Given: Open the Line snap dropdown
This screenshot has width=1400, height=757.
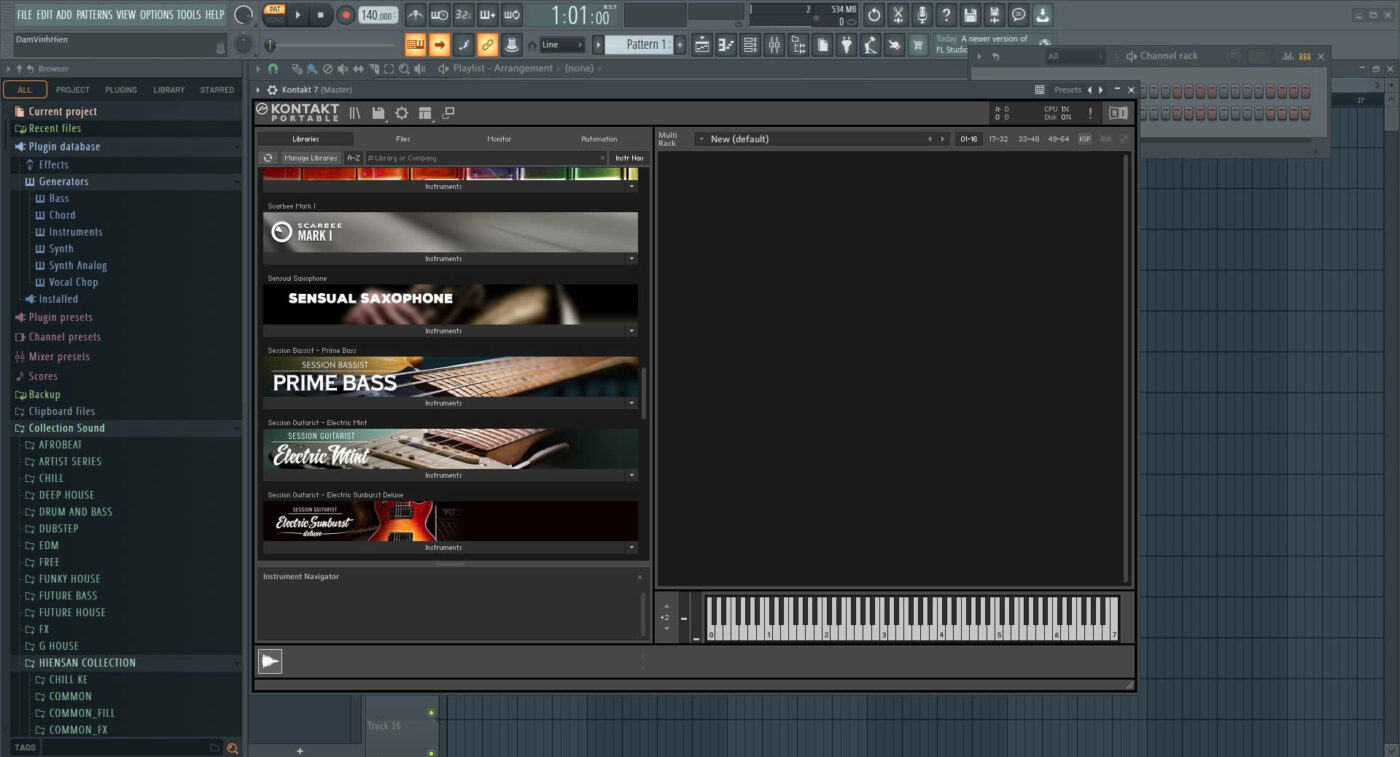Looking at the screenshot, I should (563, 45).
